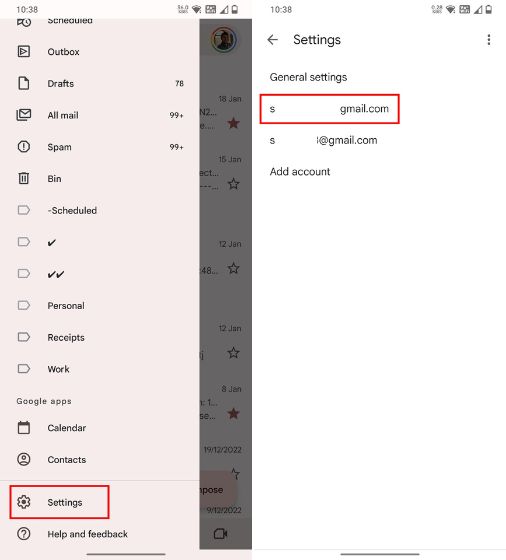
Task: Click the Bin trash can icon
Action: [24, 178]
